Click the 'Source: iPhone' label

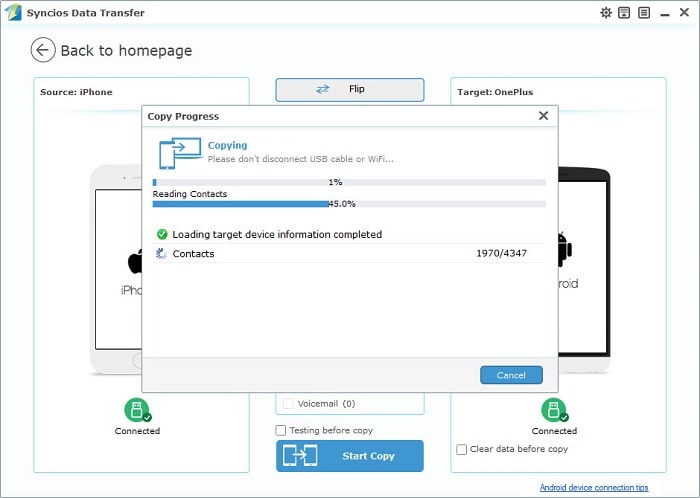(x=76, y=92)
